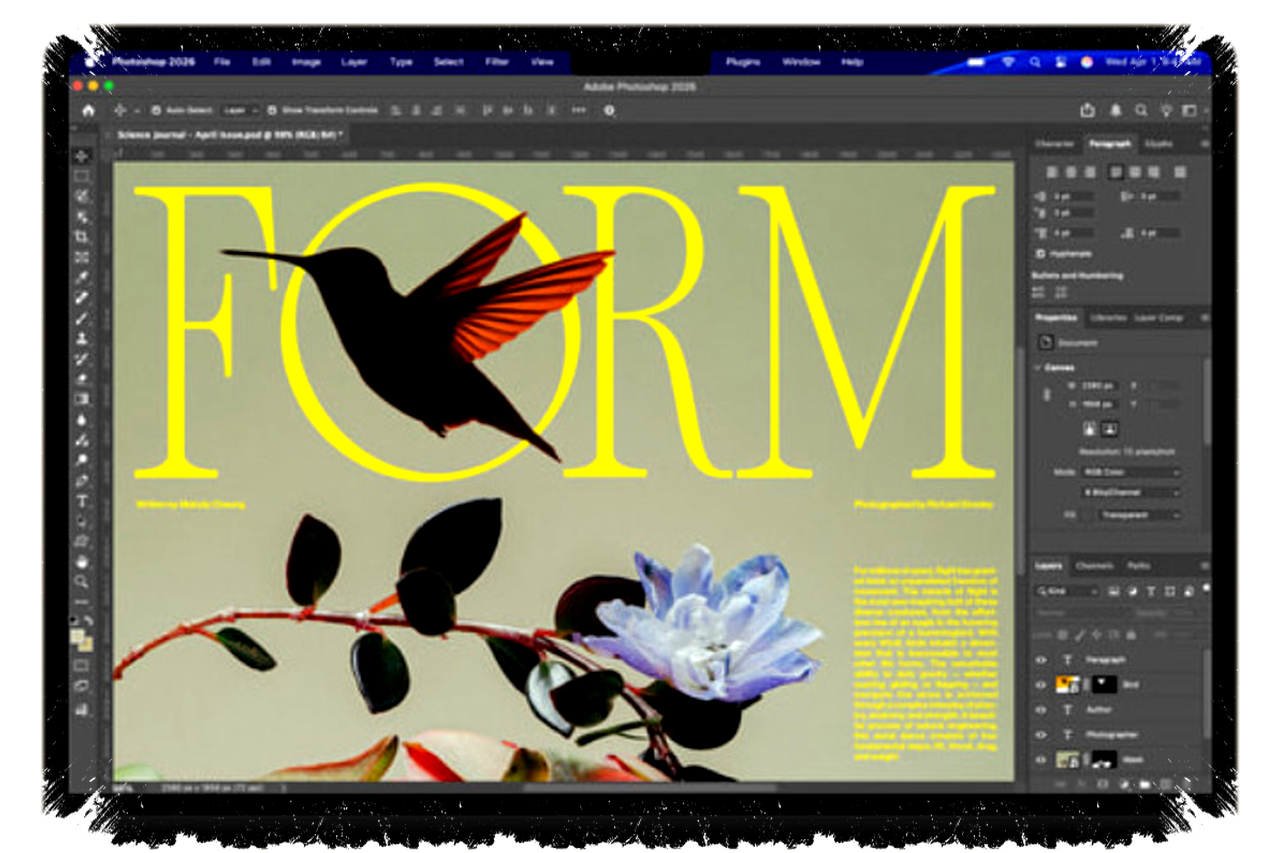Switch to the Channels tab
The width and height of the screenshot is (1280, 853).
pos(1094,566)
